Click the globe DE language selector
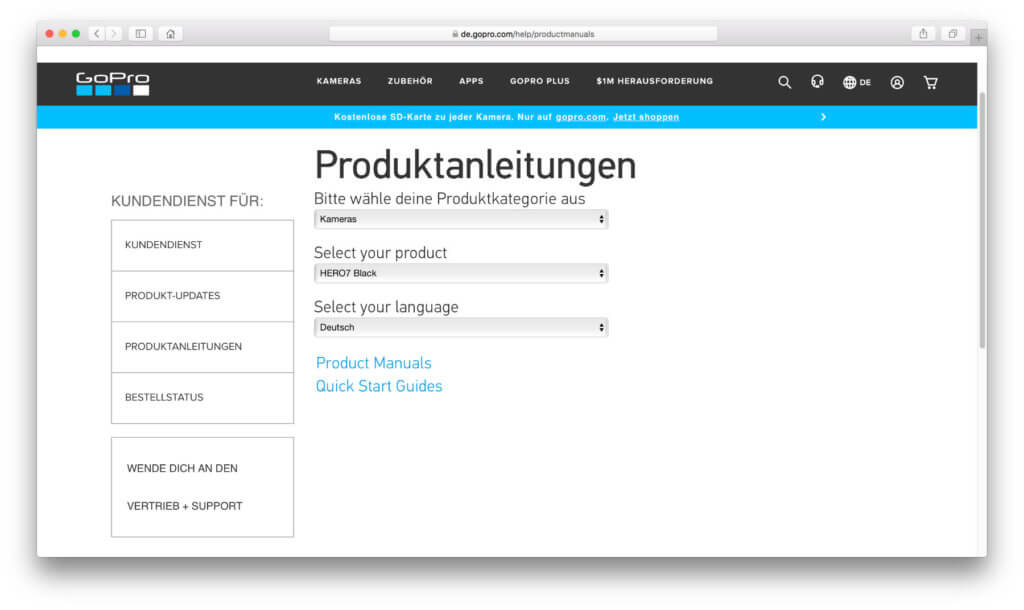 click(x=857, y=82)
